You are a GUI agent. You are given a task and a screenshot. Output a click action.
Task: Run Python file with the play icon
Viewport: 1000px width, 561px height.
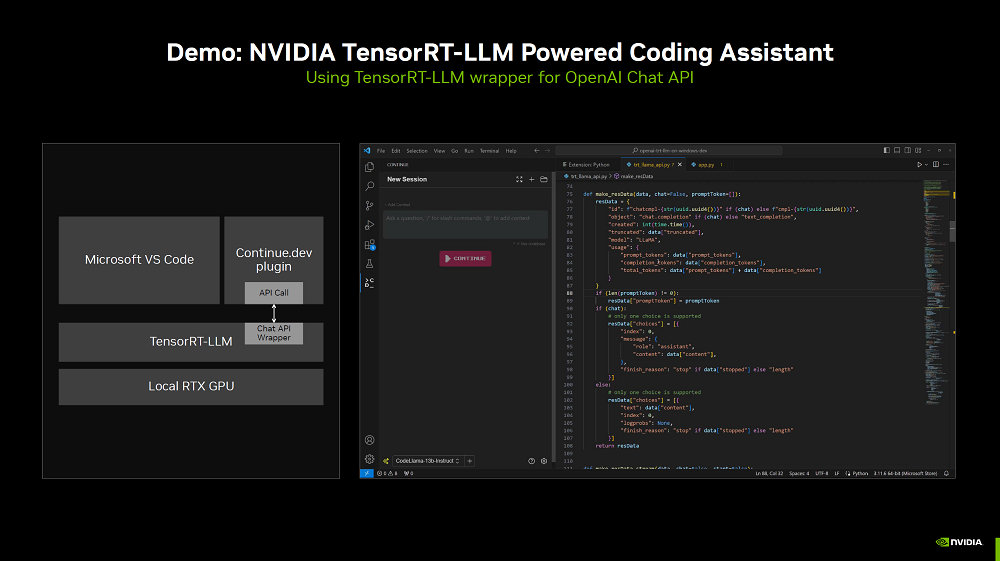tap(919, 164)
